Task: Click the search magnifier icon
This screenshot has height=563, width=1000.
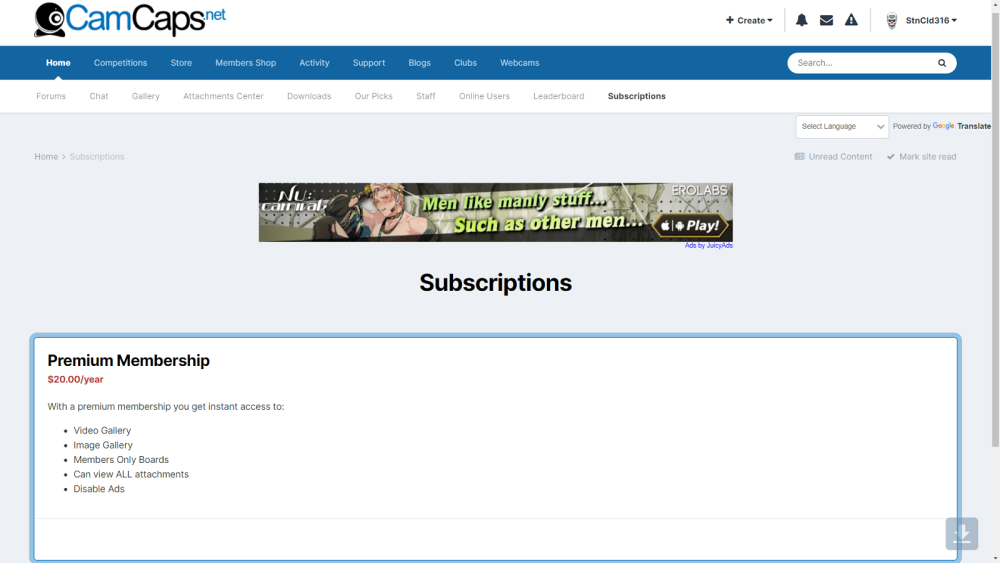Action: click(x=942, y=63)
